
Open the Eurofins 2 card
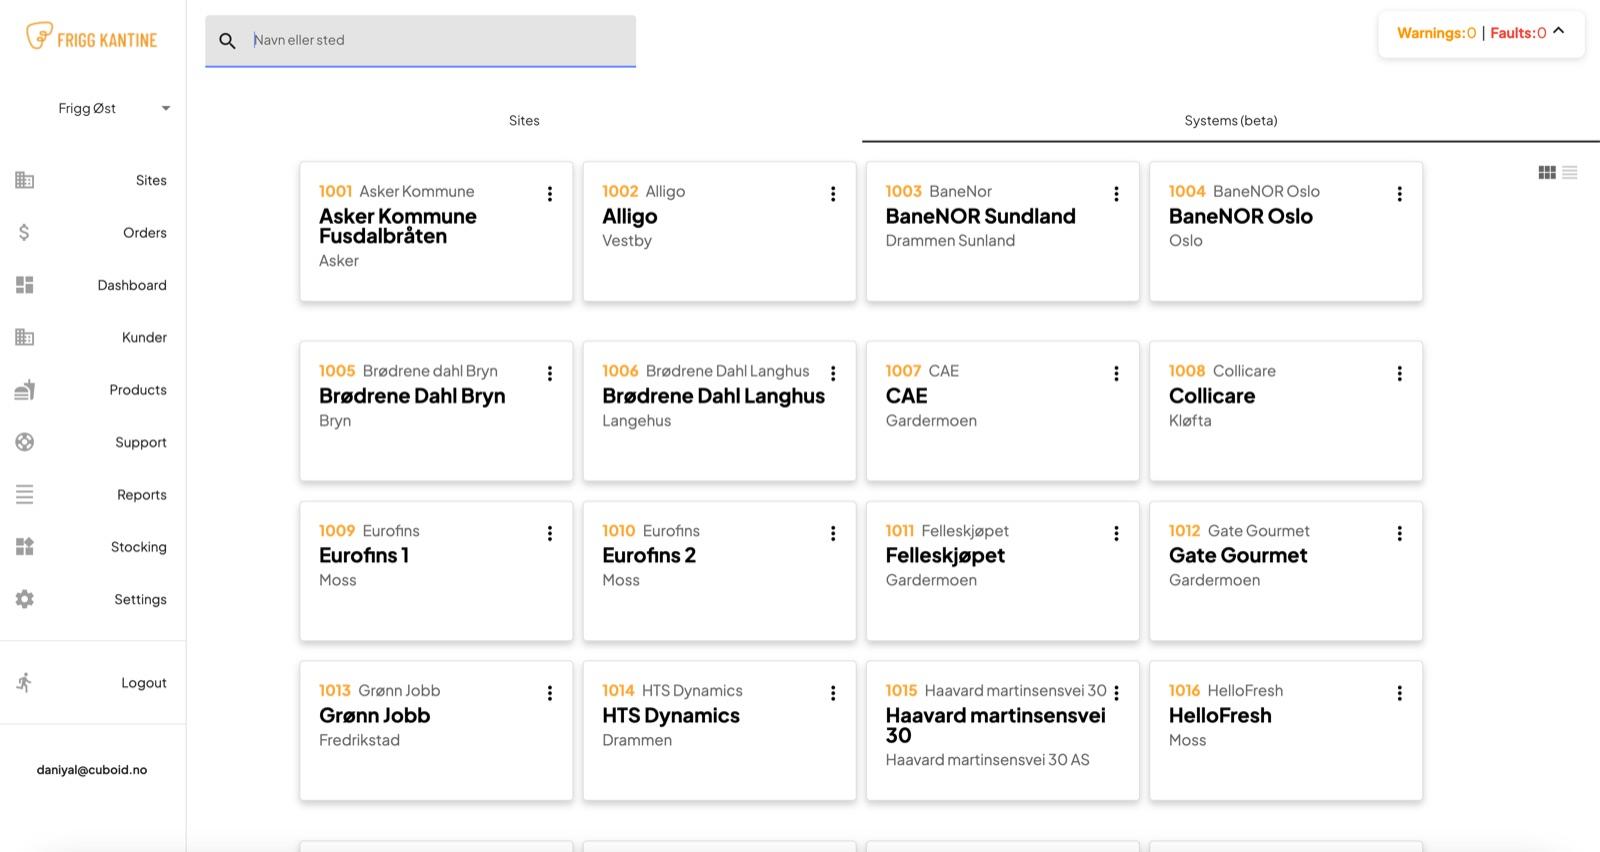click(719, 571)
